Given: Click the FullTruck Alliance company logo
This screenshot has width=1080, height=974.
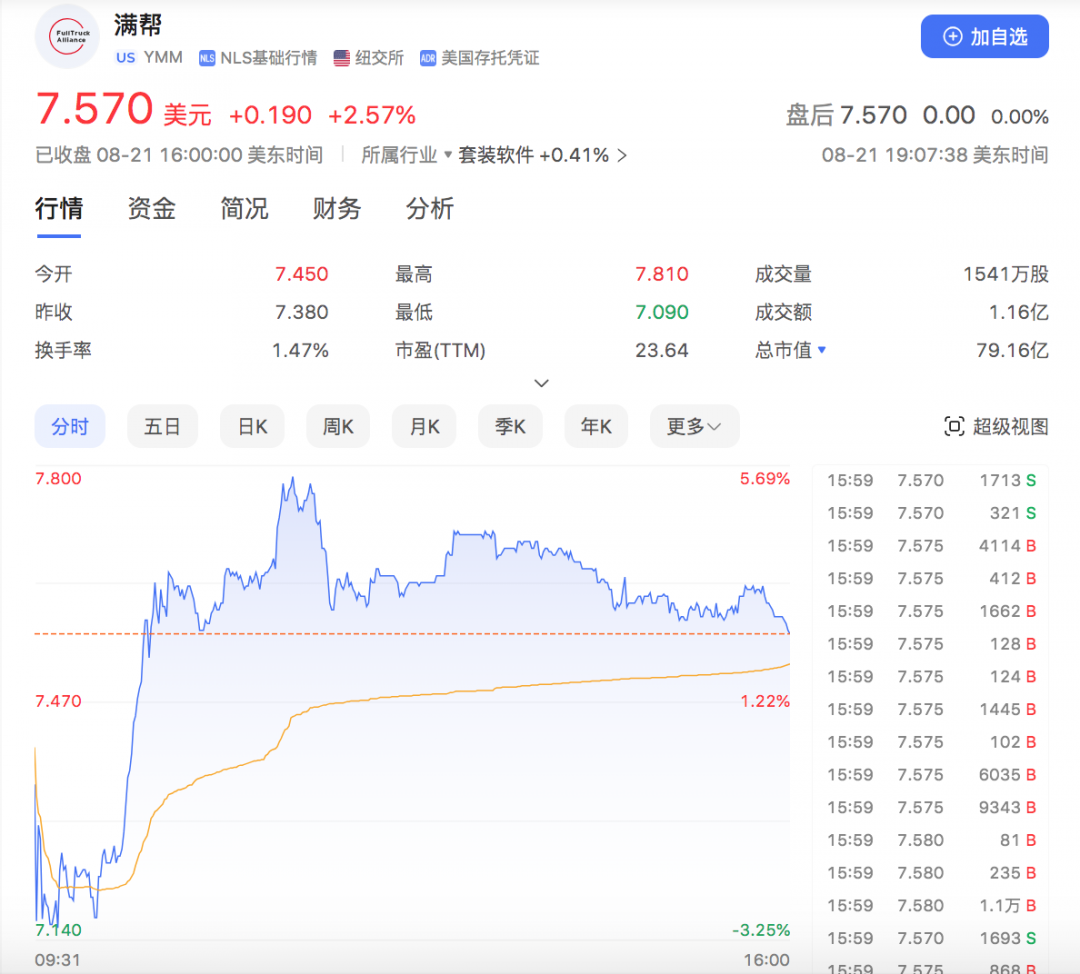Looking at the screenshot, I should tap(66, 35).
